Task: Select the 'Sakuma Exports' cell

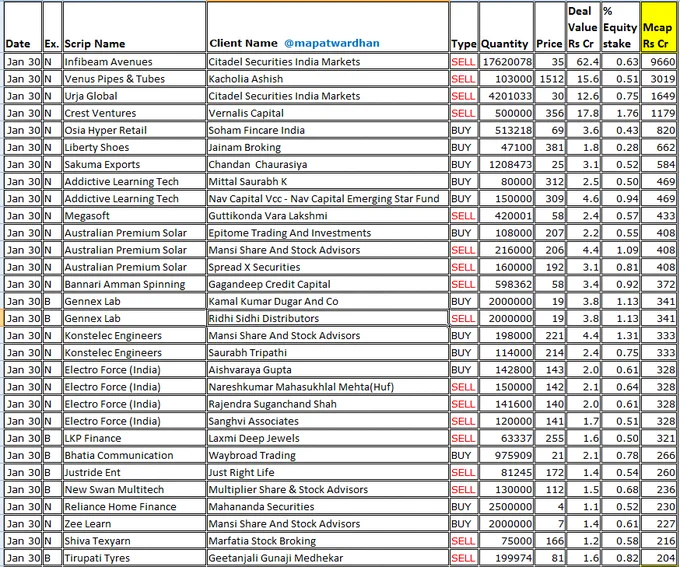Action: pyautogui.click(x=134, y=164)
